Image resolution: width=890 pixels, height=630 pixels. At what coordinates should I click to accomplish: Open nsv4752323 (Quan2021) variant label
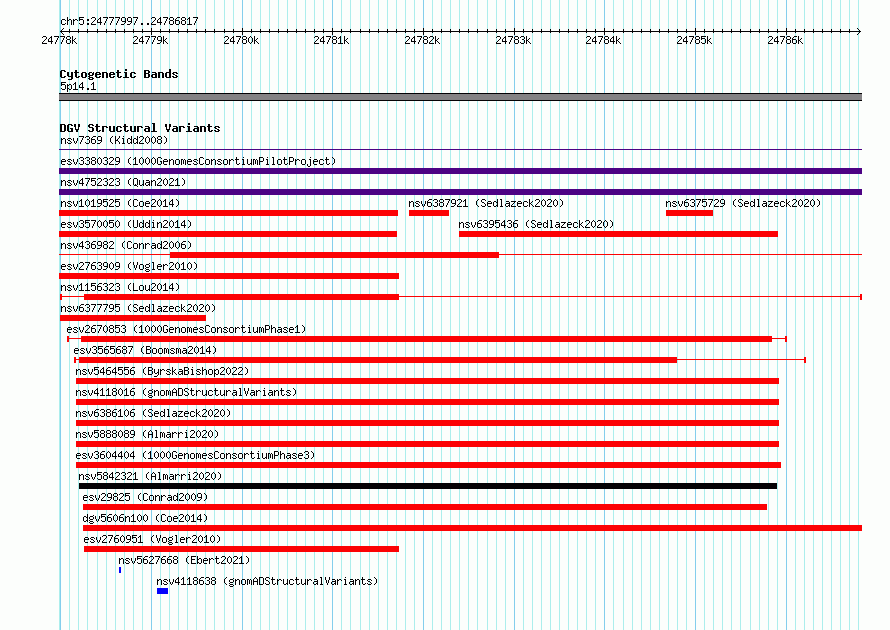tap(123, 182)
